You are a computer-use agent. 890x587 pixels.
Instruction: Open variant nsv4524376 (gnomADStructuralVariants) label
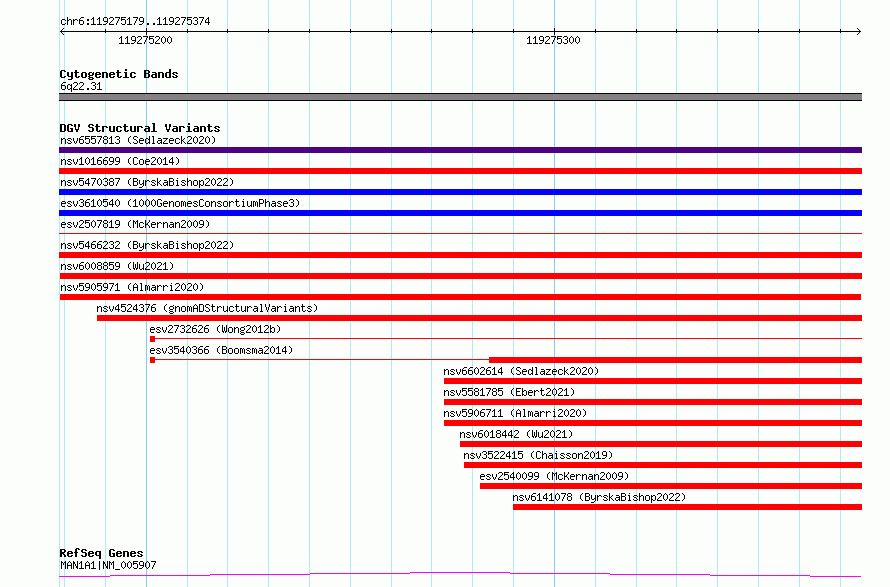(x=207, y=308)
